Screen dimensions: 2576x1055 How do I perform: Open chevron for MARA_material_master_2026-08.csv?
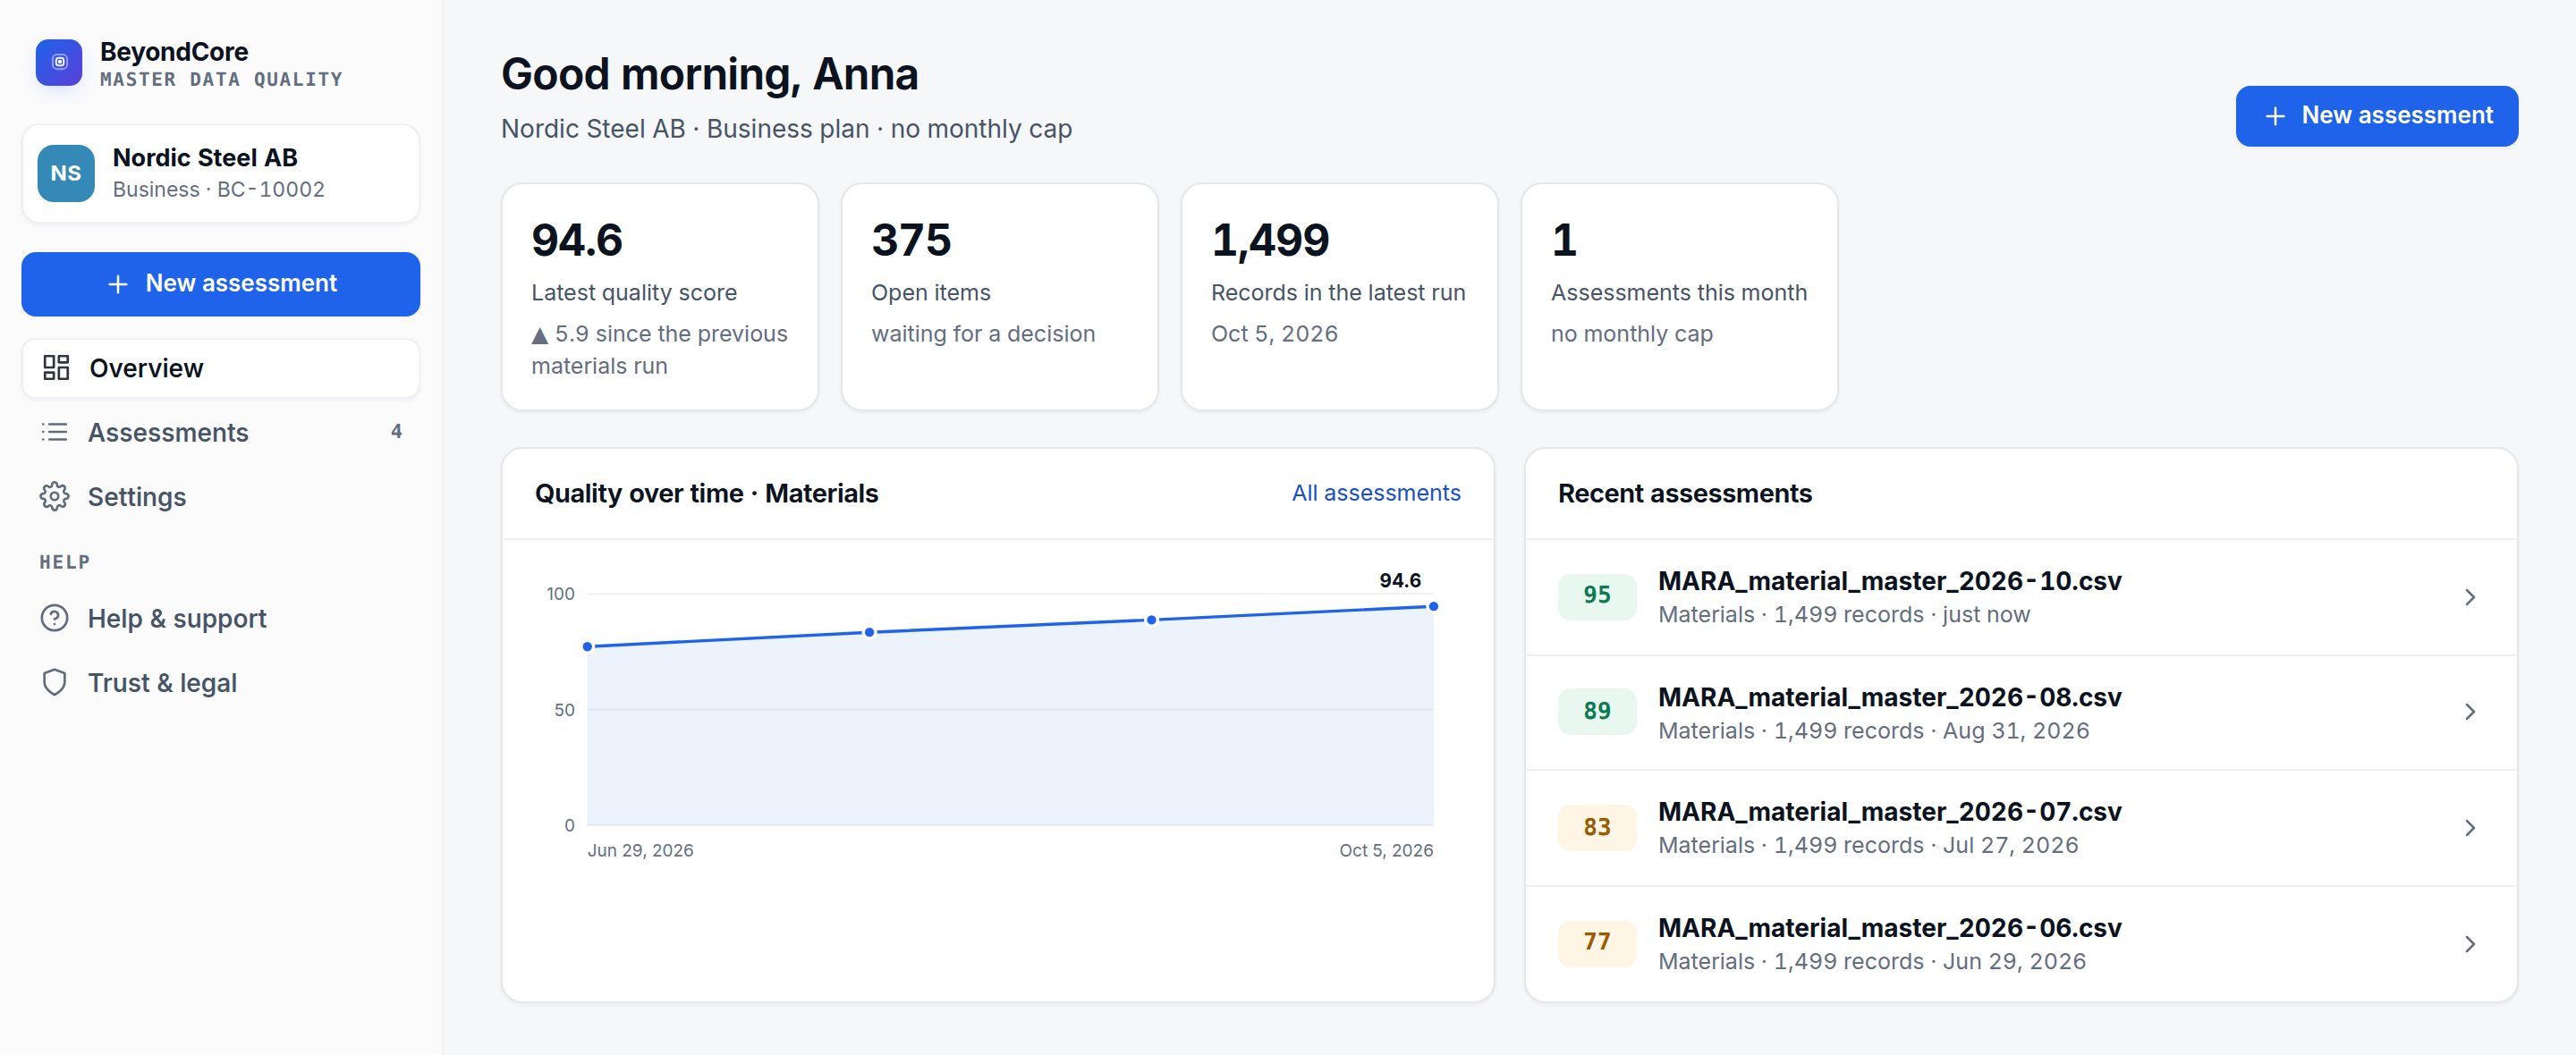[2470, 712]
